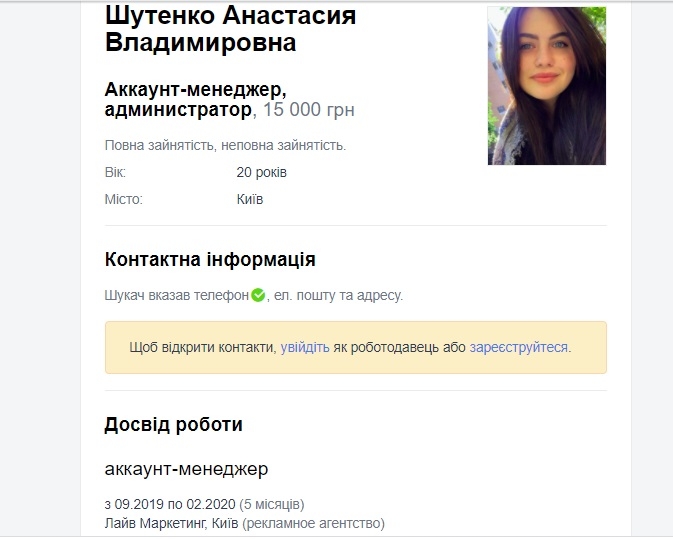Click the "аккаунт-менеджер" experience entry title
Viewport: 673px width, 539px height.
click(x=186, y=468)
